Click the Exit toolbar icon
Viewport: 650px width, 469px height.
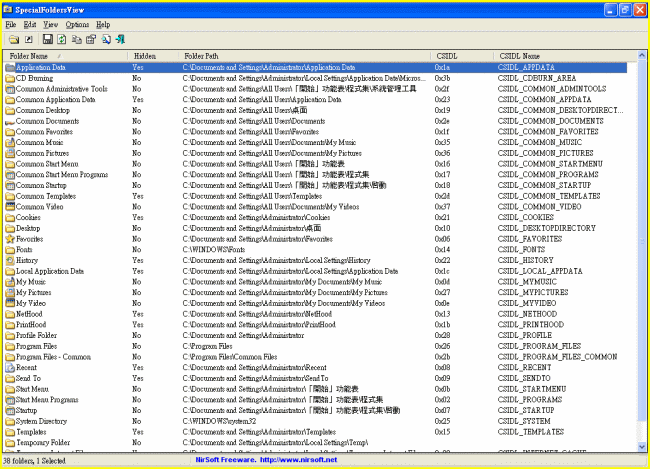(120, 39)
